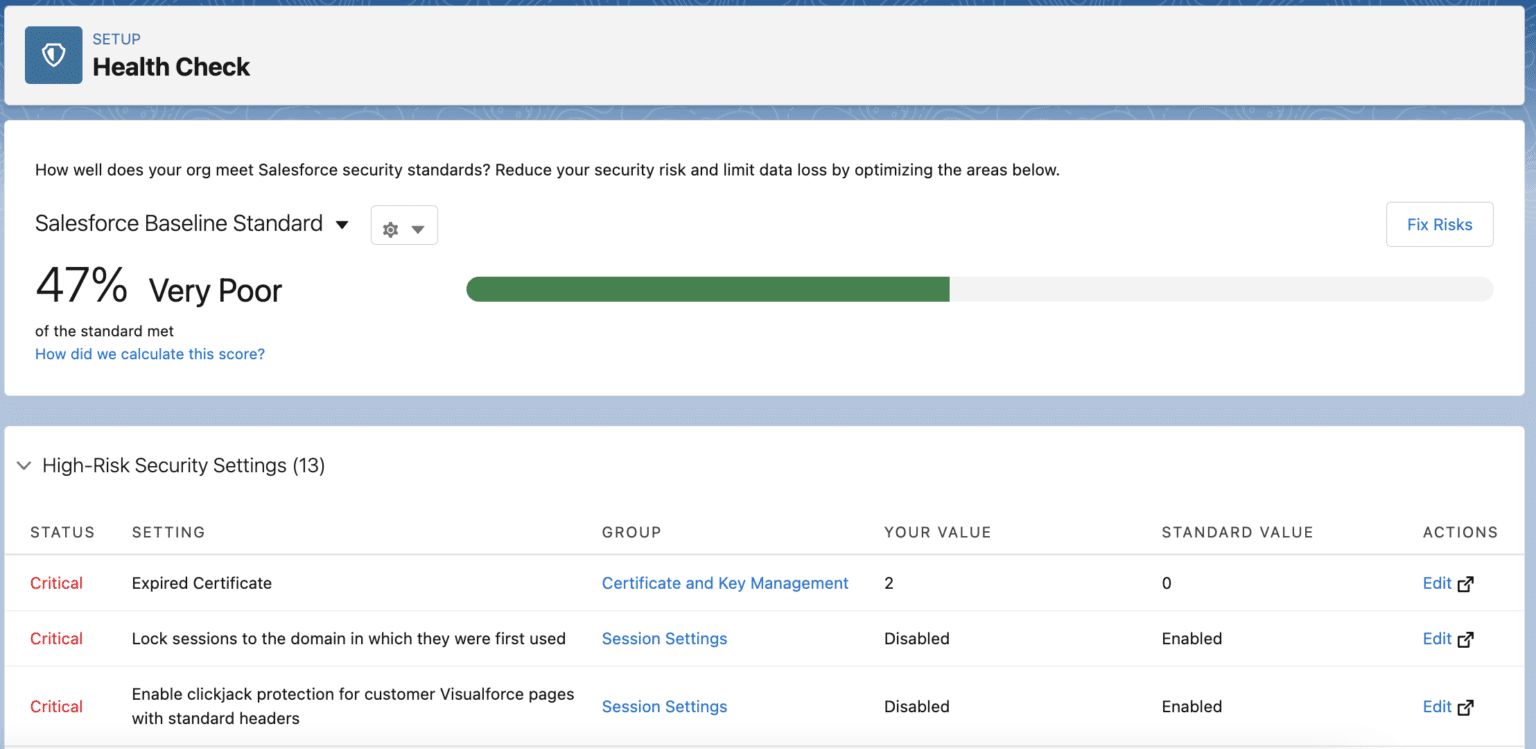Open Certificate and Key Management group
1536x749 pixels.
point(724,583)
